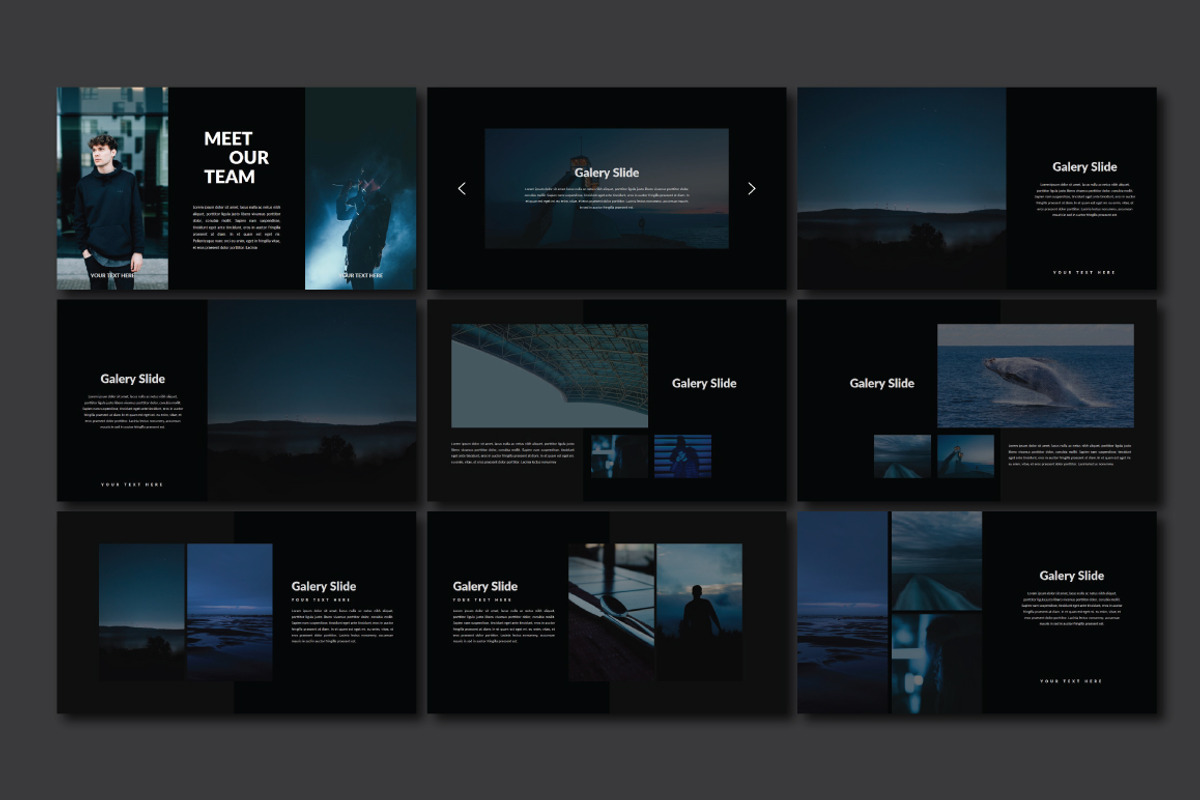The width and height of the screenshot is (1200, 800).
Task: Select the dark thumbnail left of the blue-striped figure
Action: [x=619, y=456]
